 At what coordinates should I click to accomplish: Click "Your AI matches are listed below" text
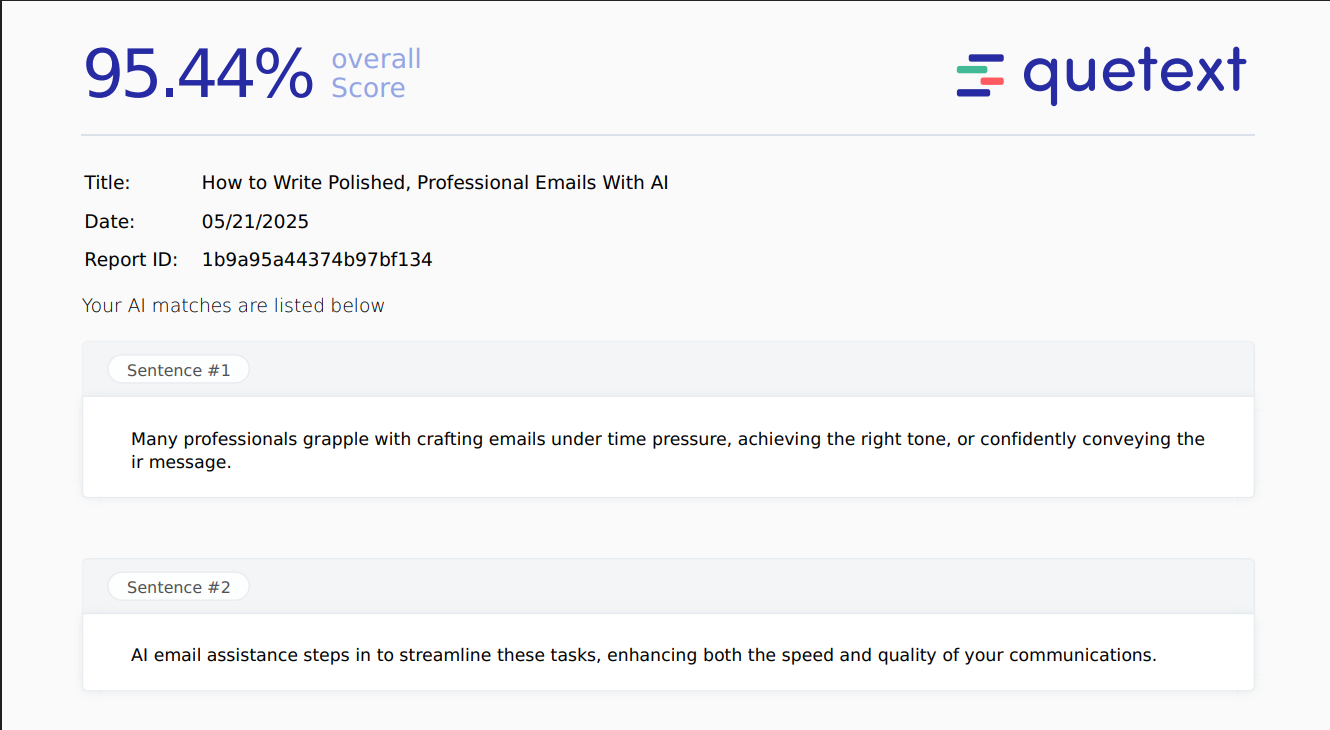pyautogui.click(x=233, y=306)
